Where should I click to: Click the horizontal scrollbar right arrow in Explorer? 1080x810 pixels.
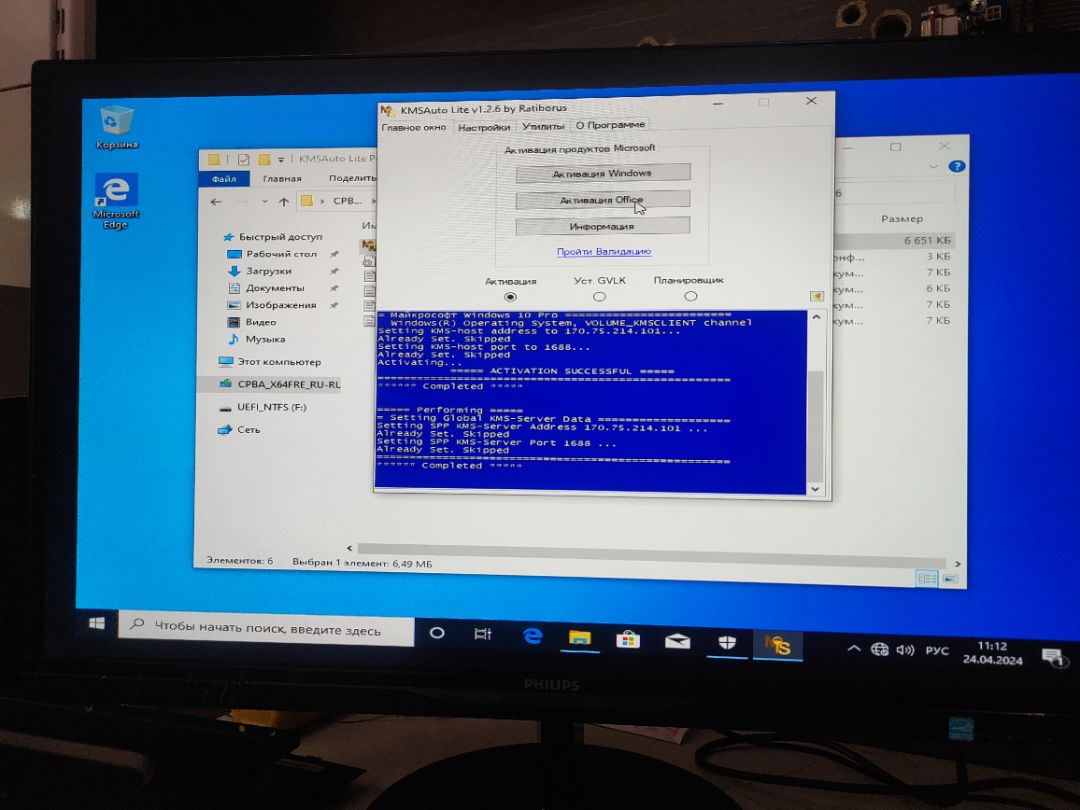(x=957, y=564)
